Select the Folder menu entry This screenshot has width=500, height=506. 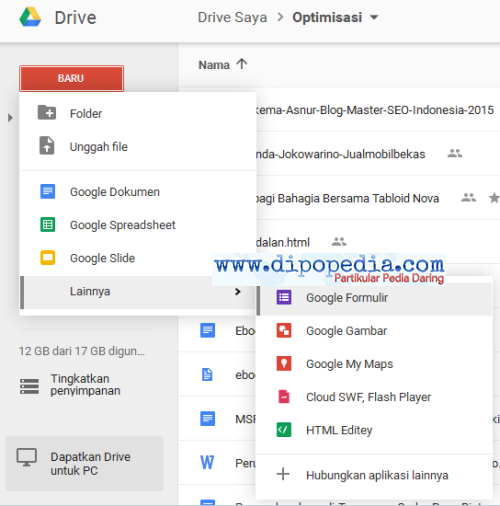coord(138,114)
